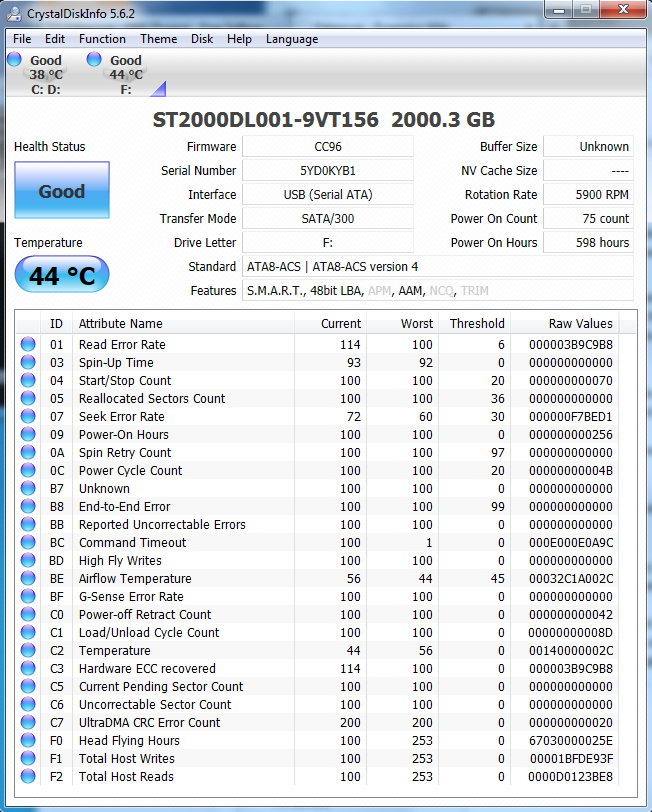This screenshot has width=652, height=812.
Task: Click status orb for Head Flying Hours
Action: [28, 740]
